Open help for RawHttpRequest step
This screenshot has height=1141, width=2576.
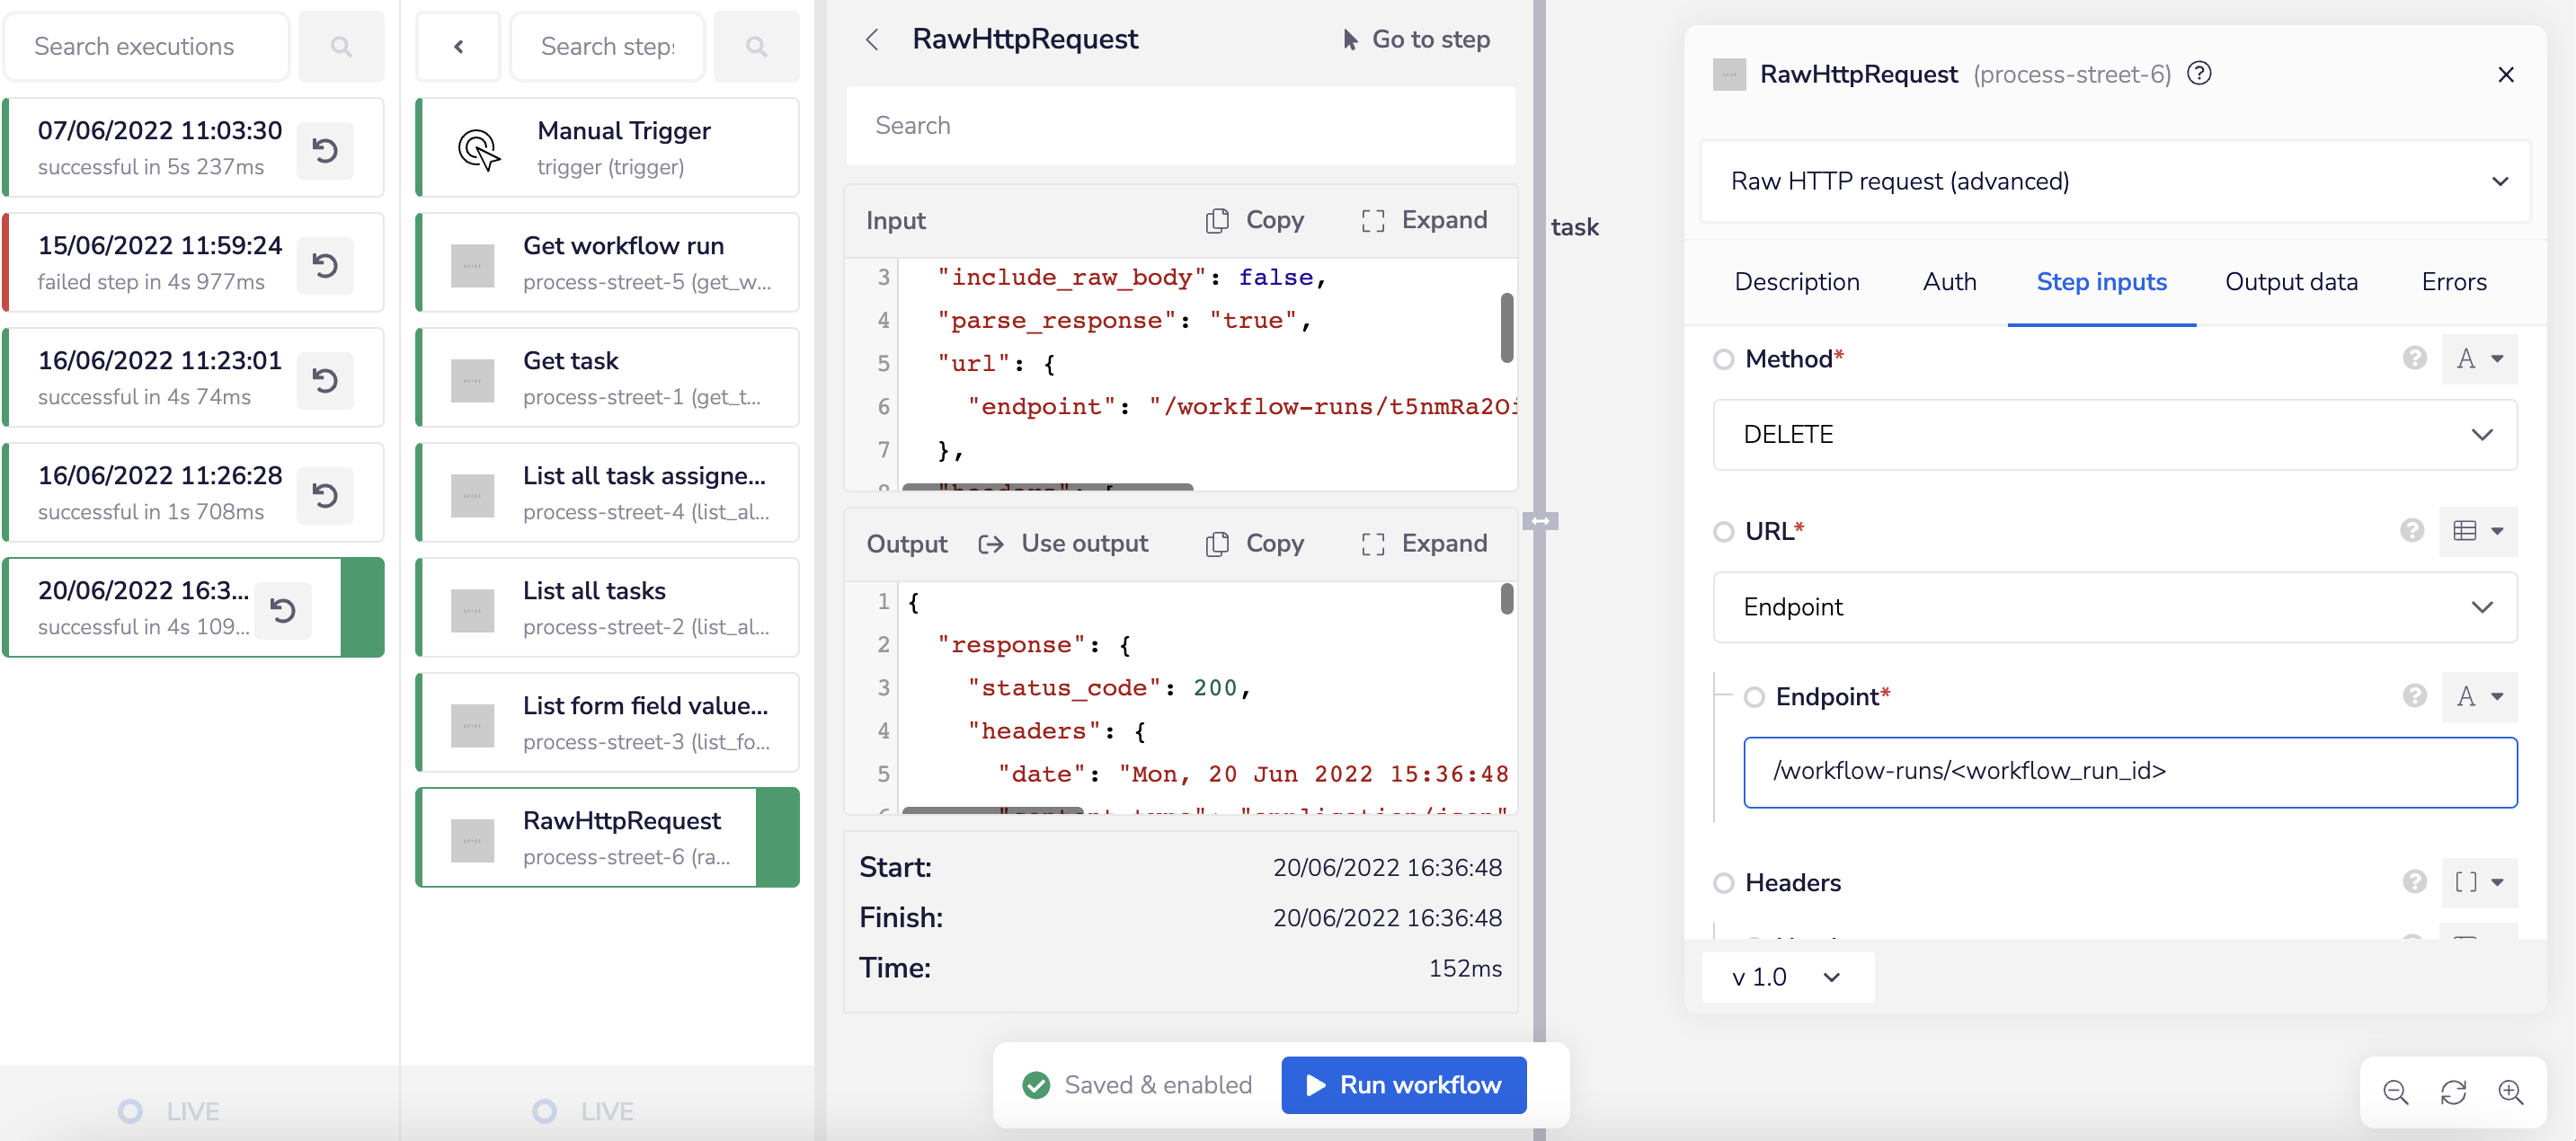[2200, 72]
